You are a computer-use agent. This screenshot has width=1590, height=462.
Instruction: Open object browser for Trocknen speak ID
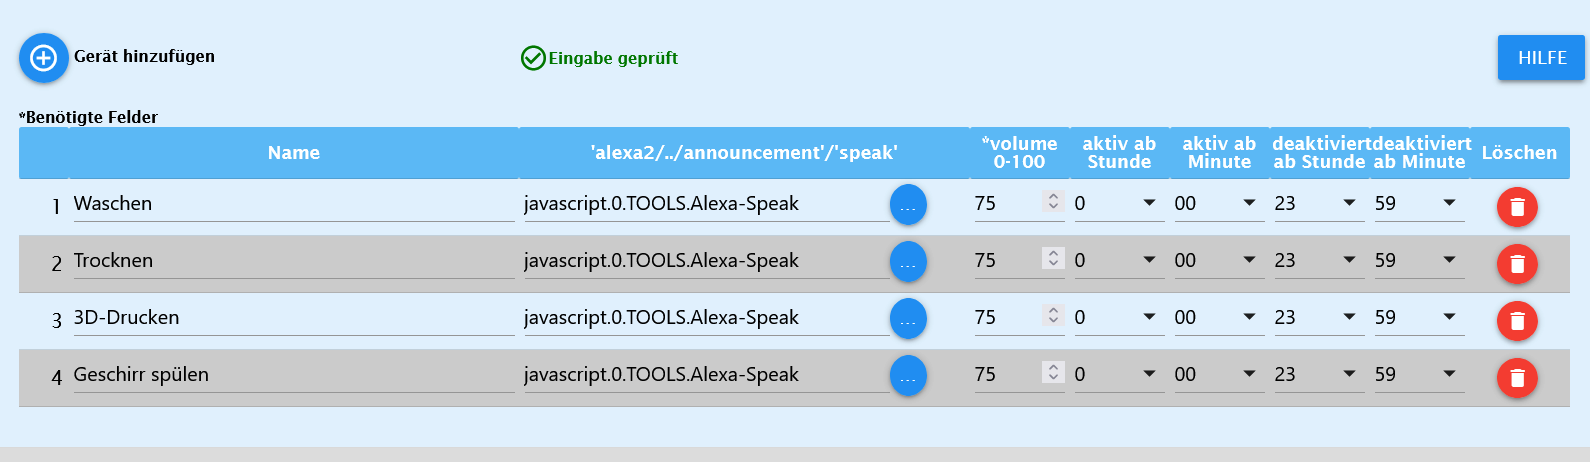908,262
